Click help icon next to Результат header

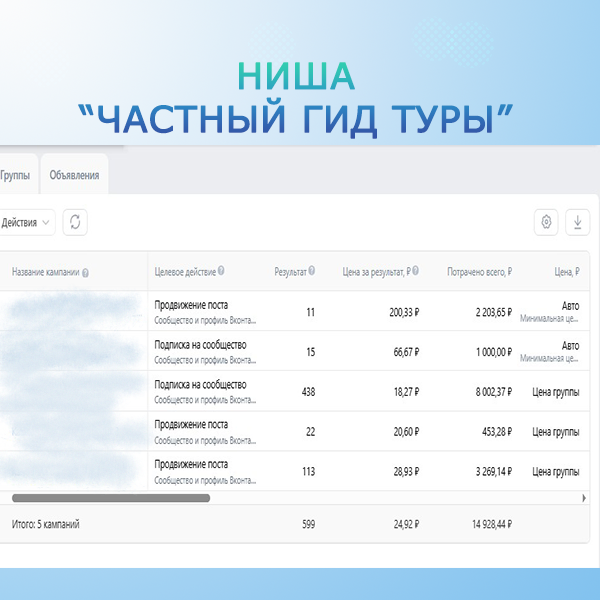311,271
